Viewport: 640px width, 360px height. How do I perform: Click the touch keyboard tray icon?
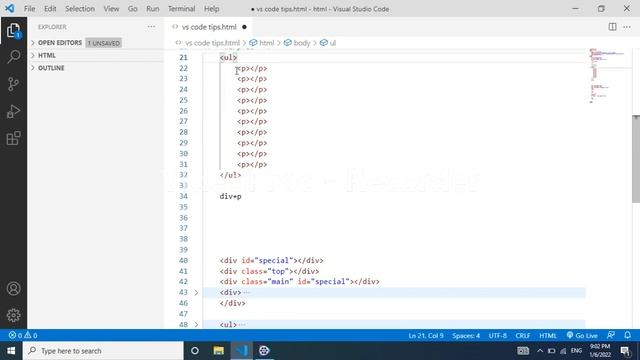[x=523, y=351]
